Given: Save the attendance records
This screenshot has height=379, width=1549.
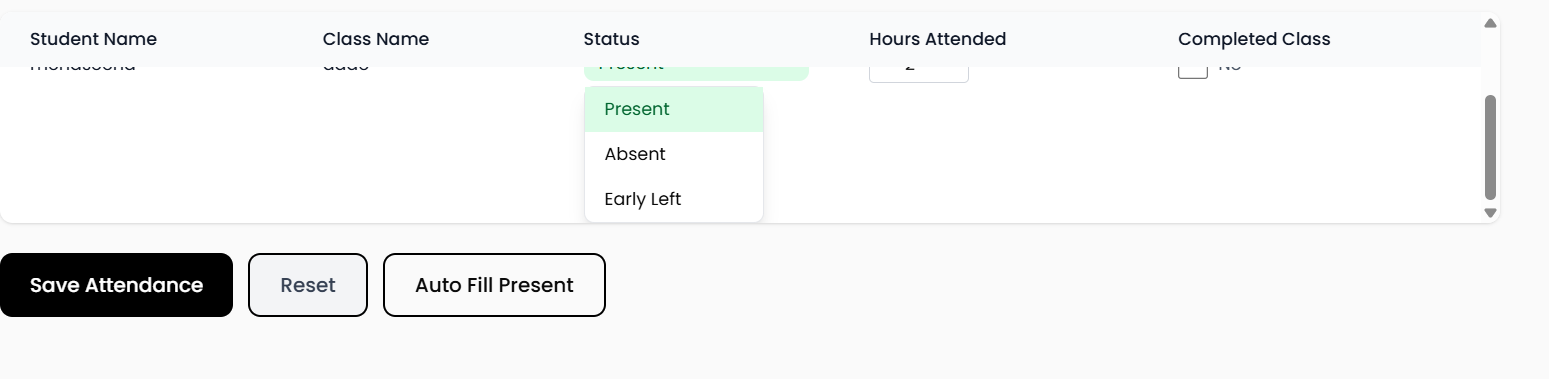Looking at the screenshot, I should pyautogui.click(x=116, y=285).
